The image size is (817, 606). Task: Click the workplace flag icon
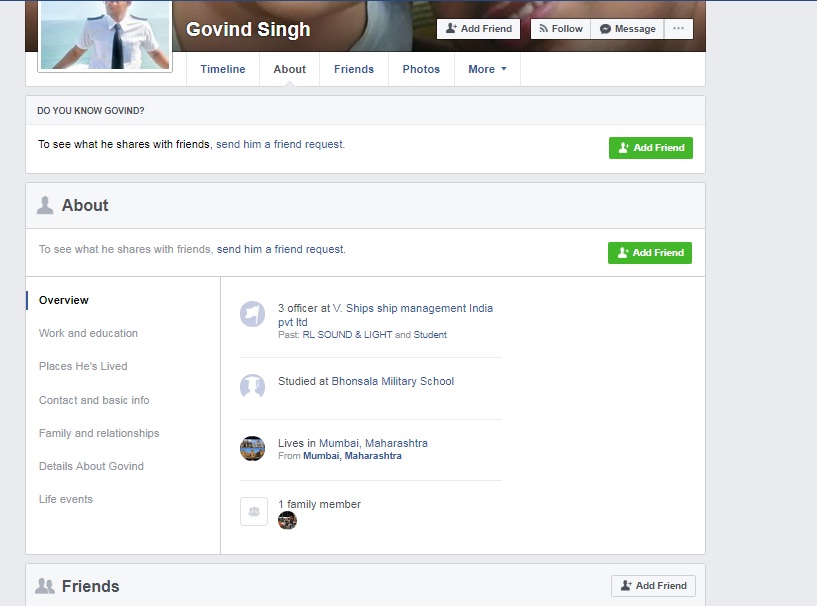coord(252,314)
